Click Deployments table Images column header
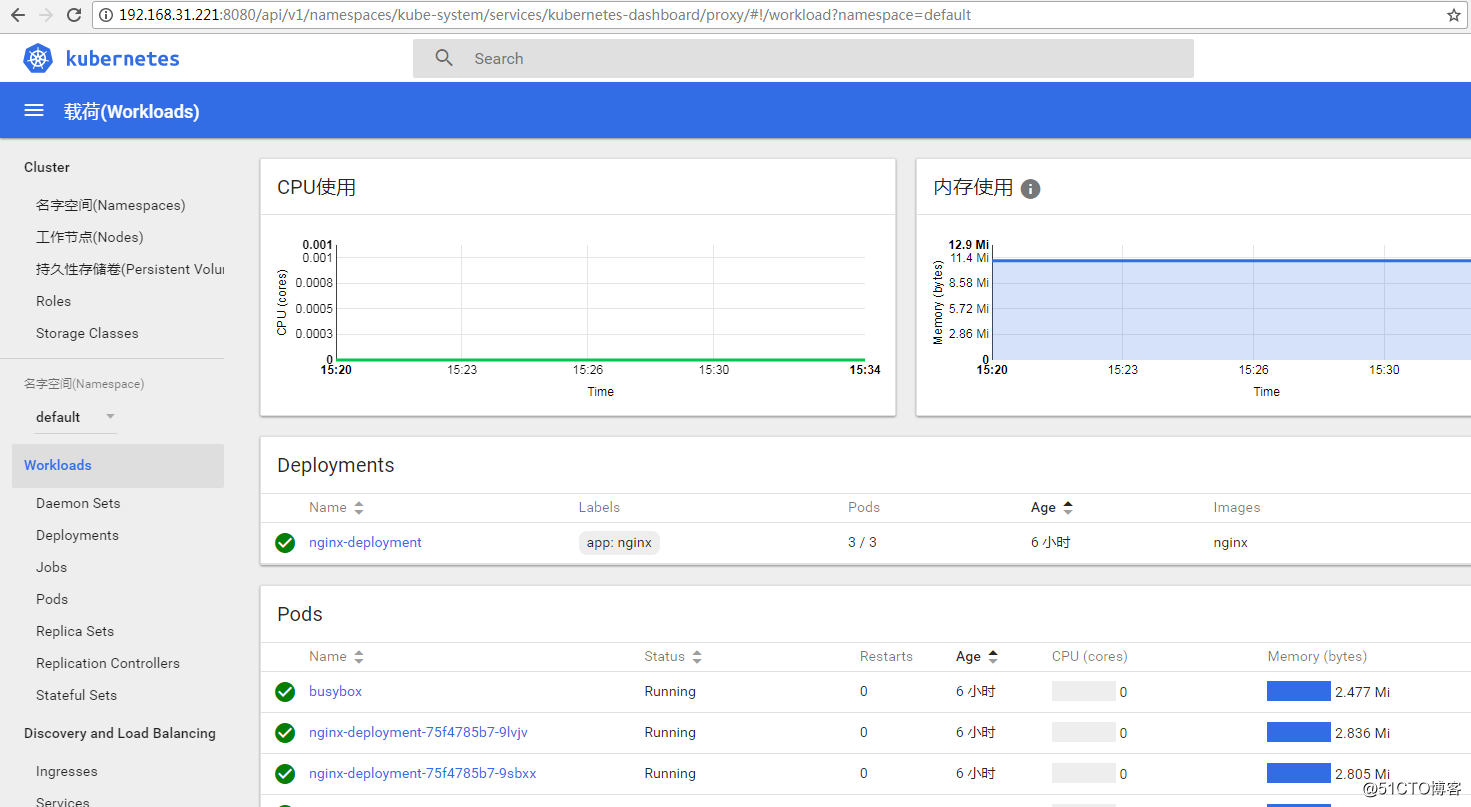Viewport: 1471px width, 807px height. [x=1237, y=507]
